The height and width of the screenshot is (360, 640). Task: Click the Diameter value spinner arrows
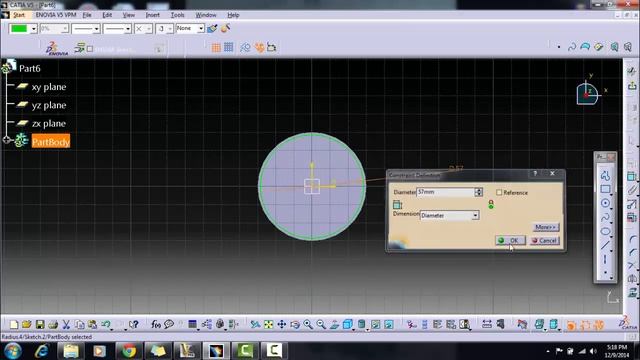pos(478,192)
